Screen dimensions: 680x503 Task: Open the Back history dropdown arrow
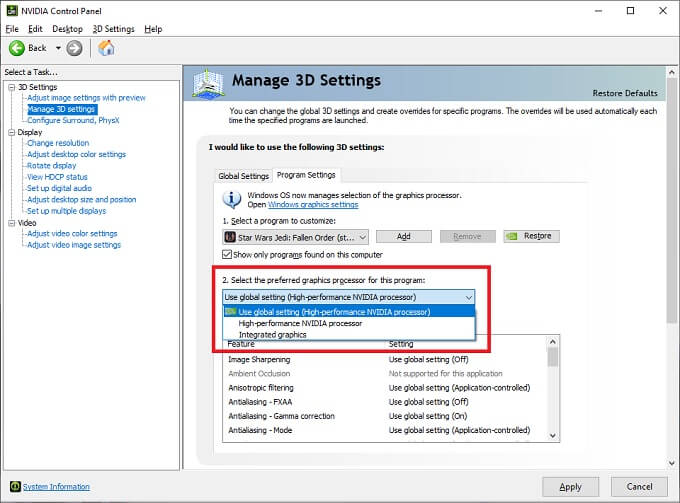pyautogui.click(x=59, y=48)
